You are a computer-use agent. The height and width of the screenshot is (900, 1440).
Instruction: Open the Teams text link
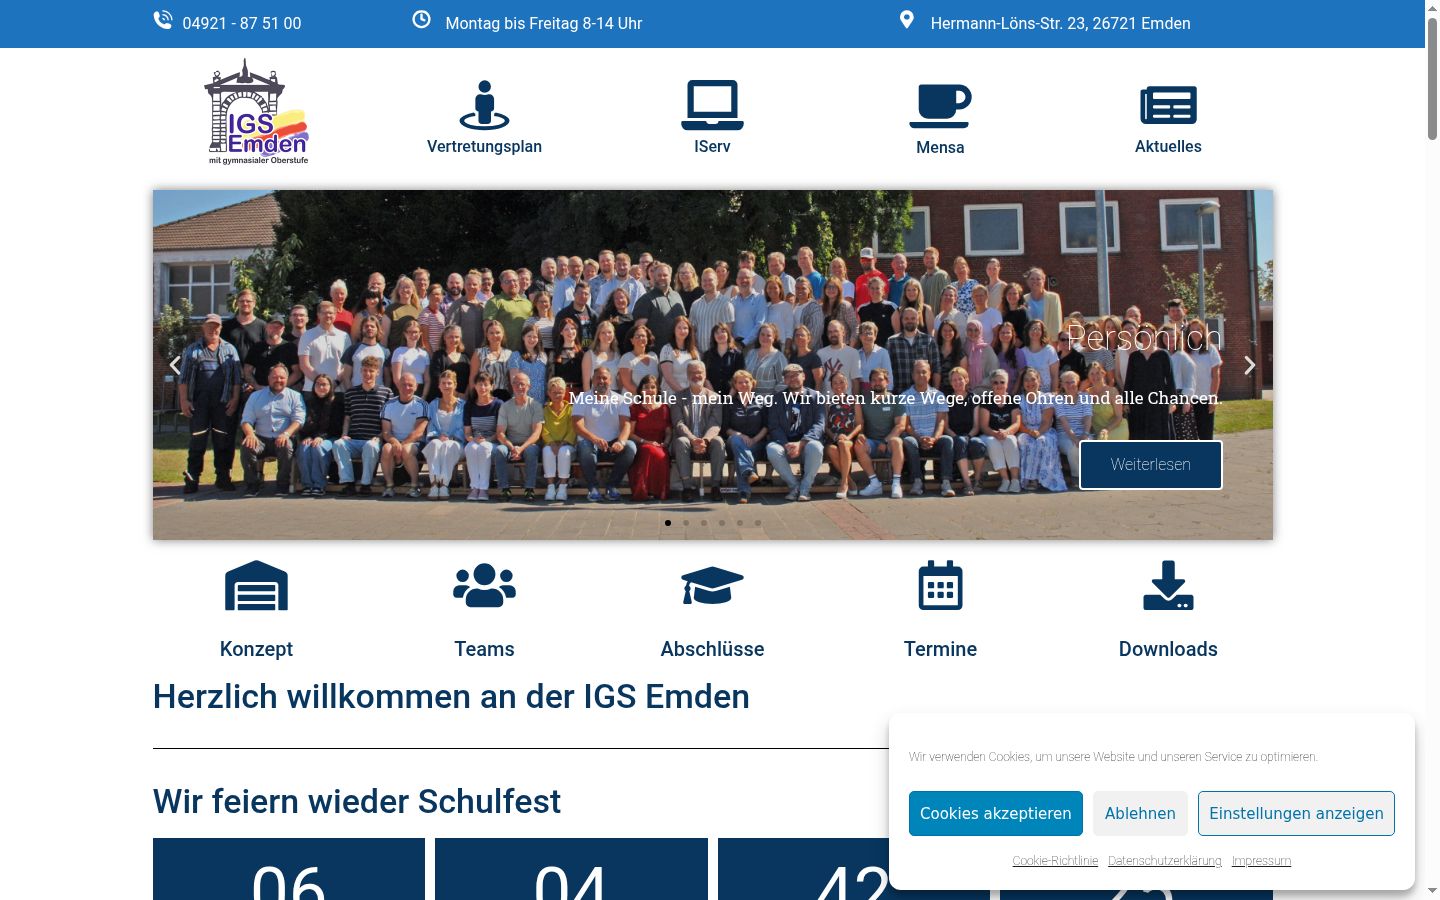pyautogui.click(x=484, y=649)
